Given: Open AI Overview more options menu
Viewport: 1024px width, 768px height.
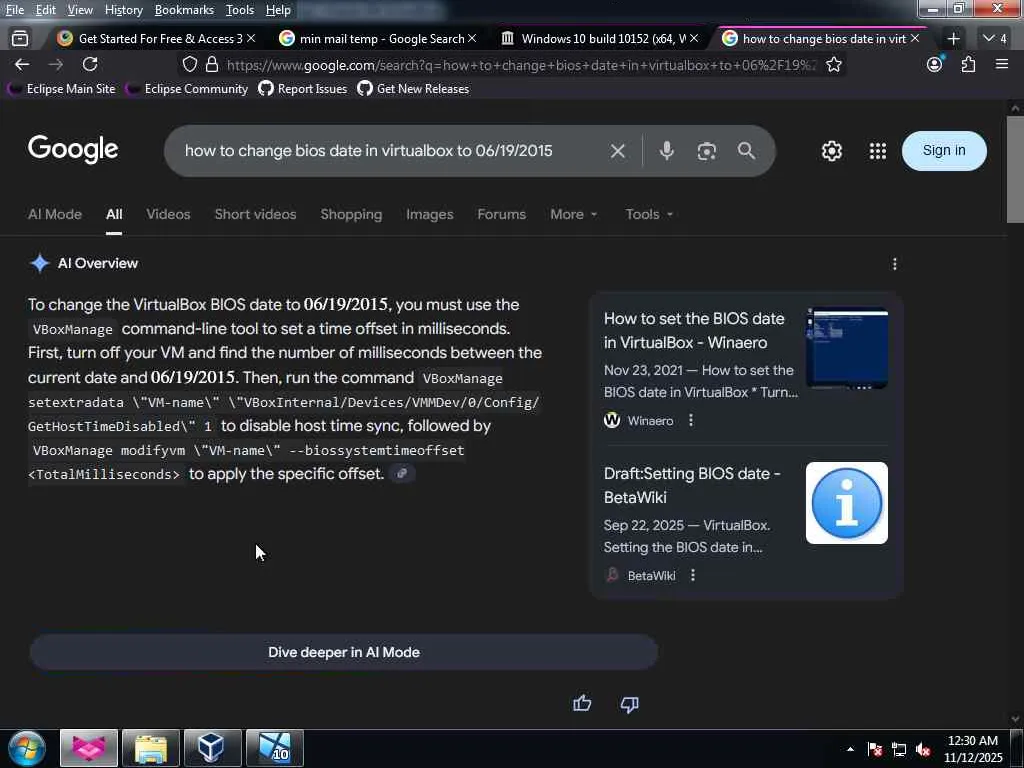Looking at the screenshot, I should click(895, 264).
